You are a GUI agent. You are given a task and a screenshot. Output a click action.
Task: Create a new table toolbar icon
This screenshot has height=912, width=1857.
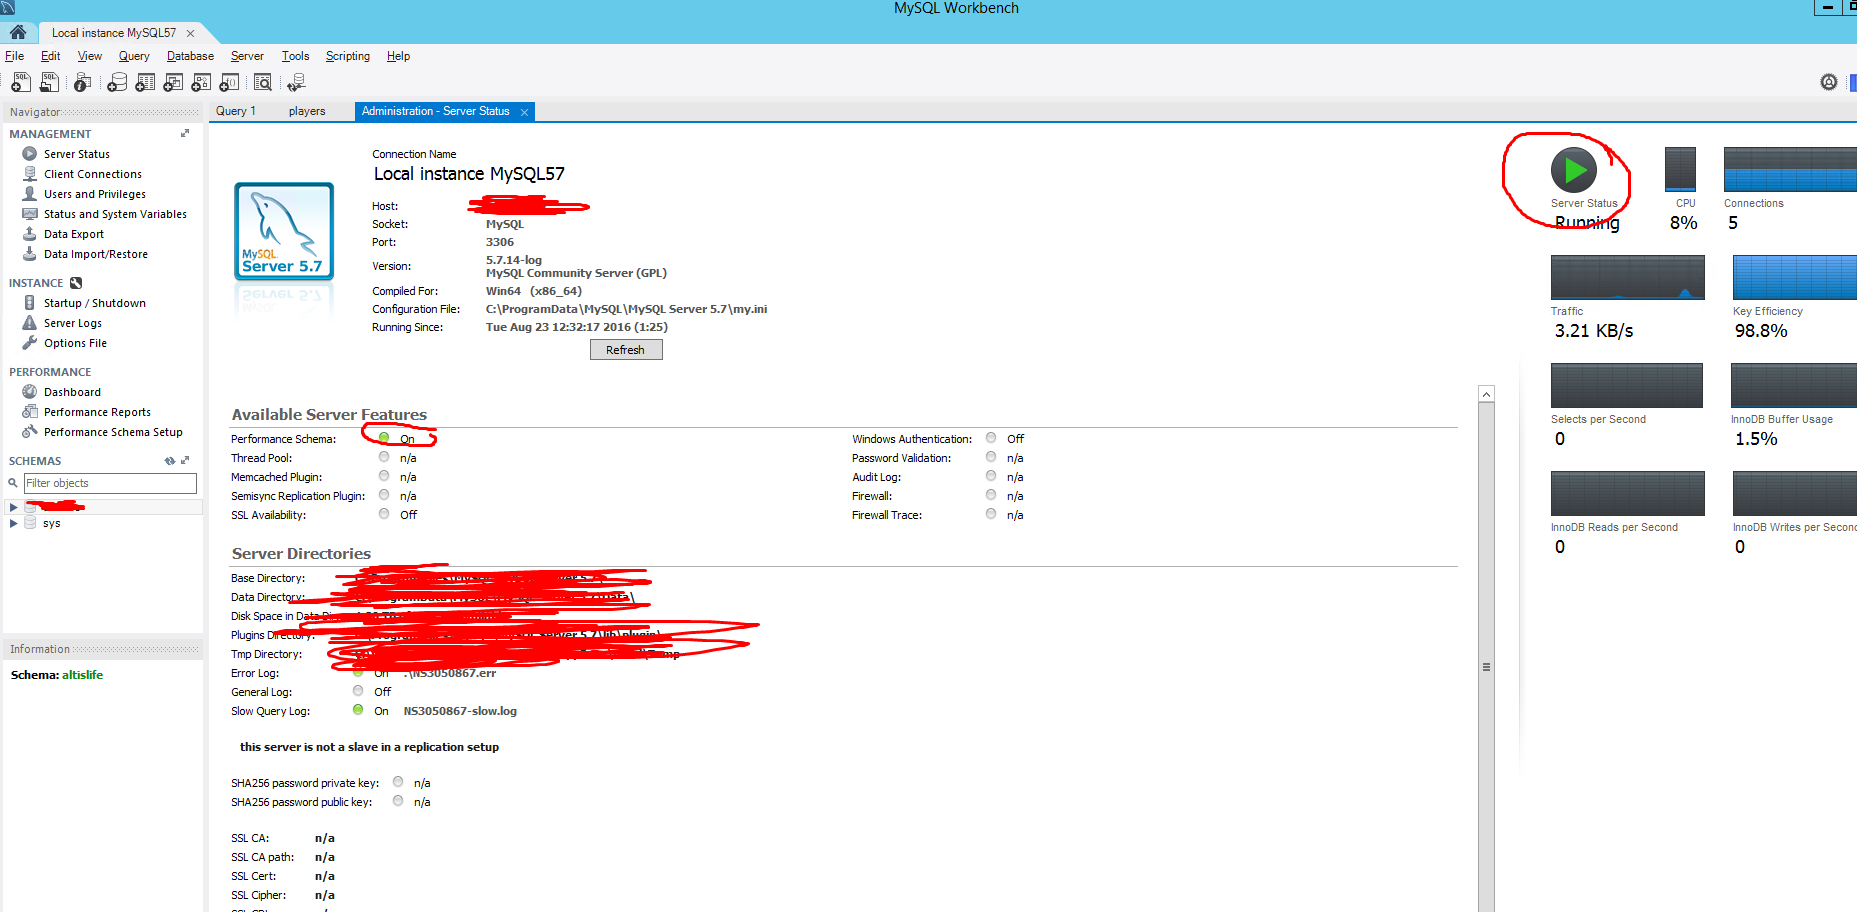point(145,82)
